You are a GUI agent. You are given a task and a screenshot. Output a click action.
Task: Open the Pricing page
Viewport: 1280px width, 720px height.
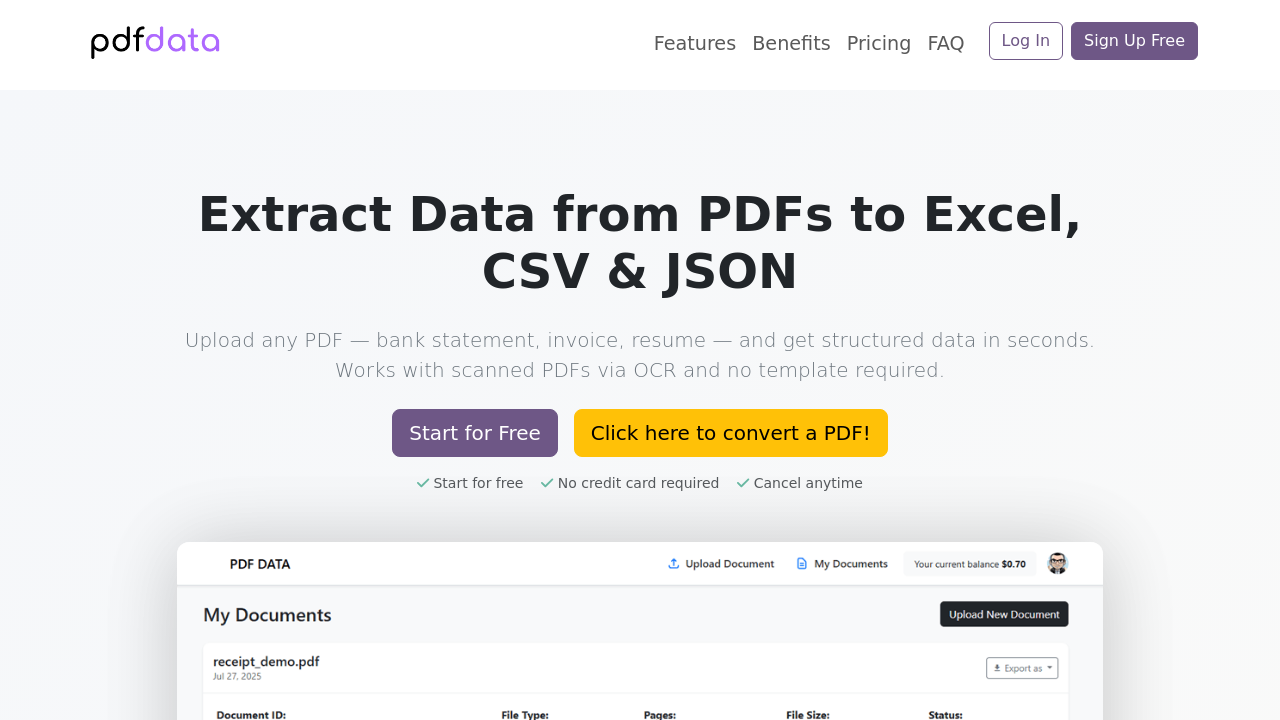tap(879, 43)
